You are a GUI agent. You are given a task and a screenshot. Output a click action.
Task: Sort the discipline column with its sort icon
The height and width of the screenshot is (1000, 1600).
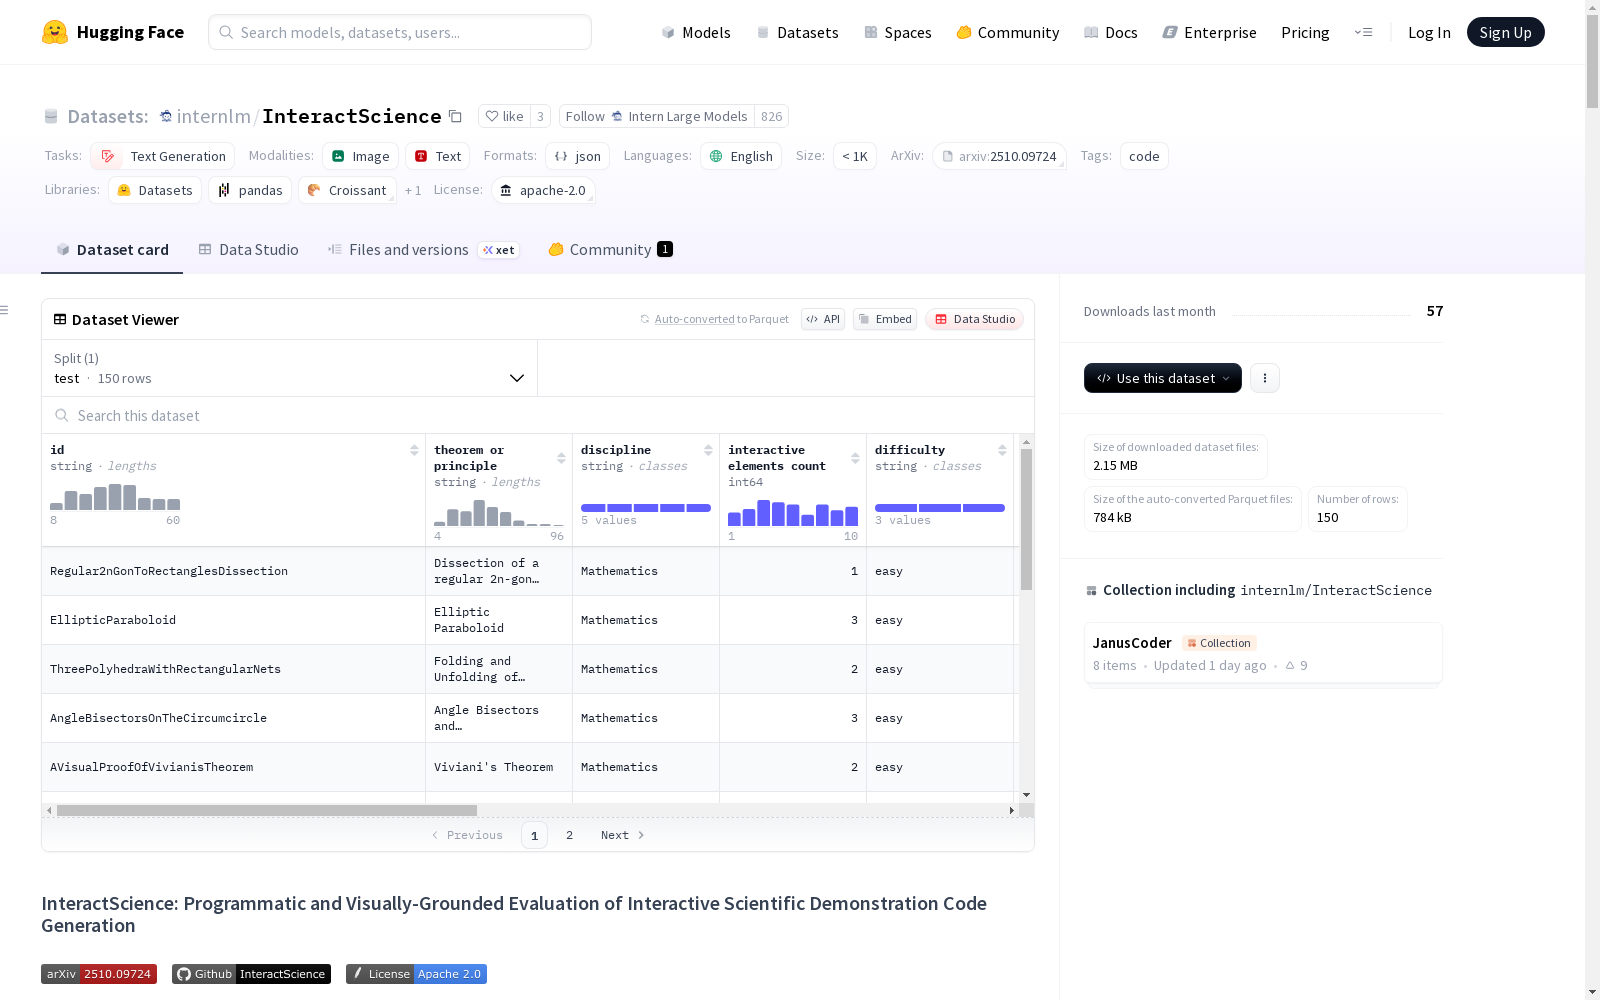point(708,450)
